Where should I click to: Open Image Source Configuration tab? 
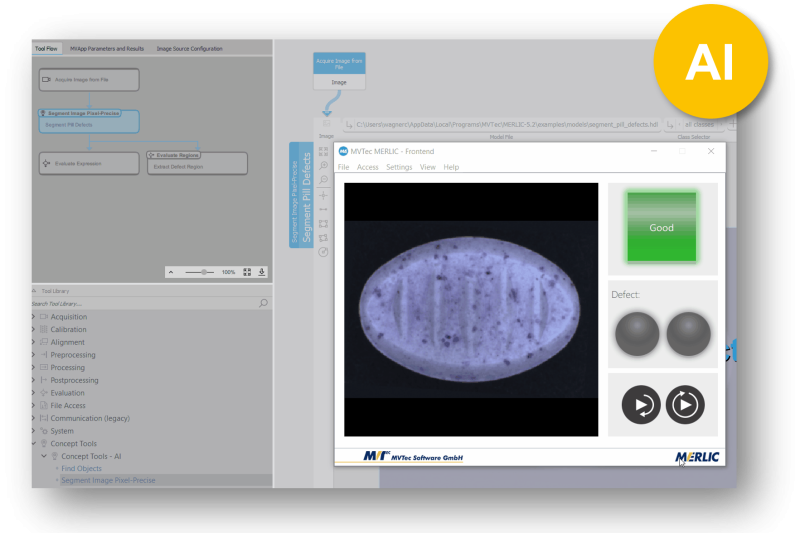tap(189, 48)
